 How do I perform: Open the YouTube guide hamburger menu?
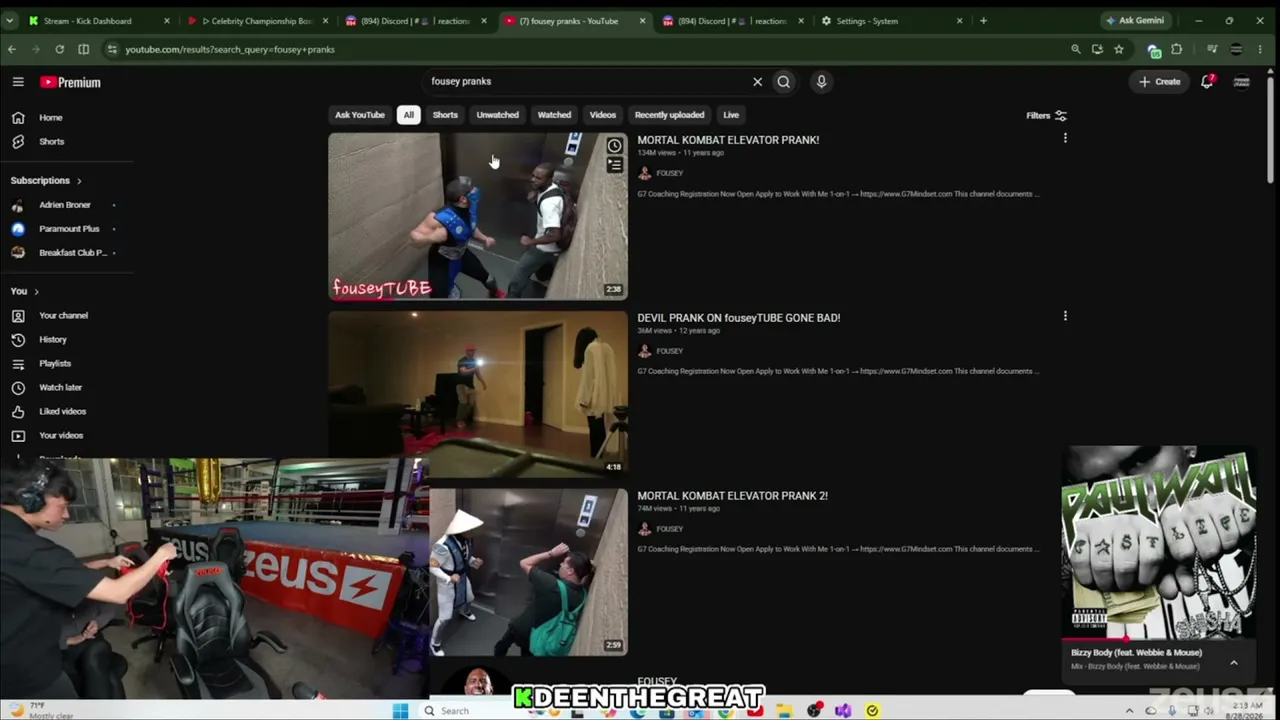[18, 82]
